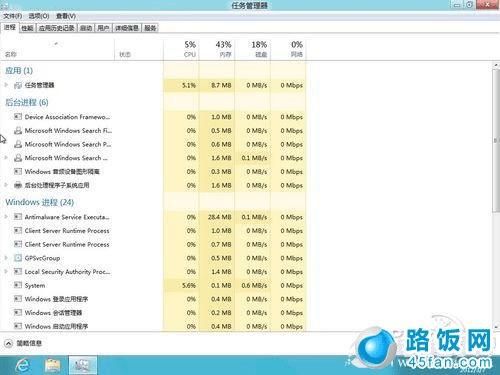Image resolution: width=500 pixels, height=375 pixels.
Task: Open the 查看(V) menu
Action: [x=66, y=16]
